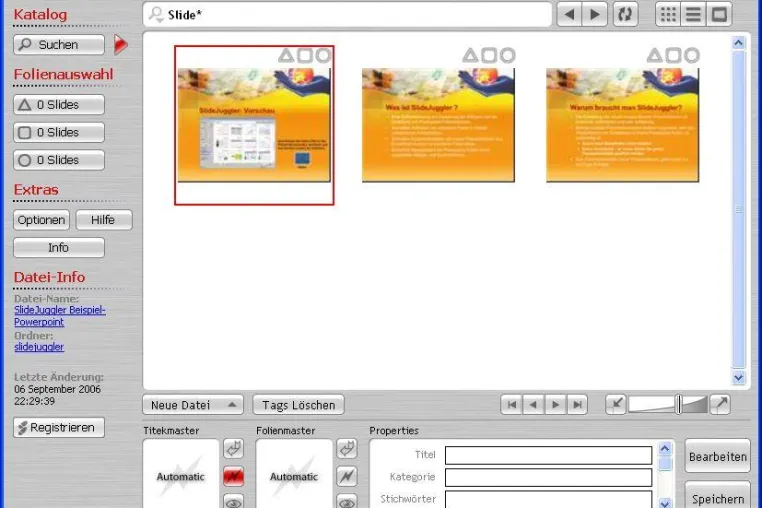Open the square selection showing 0 Slides

[x=59, y=132]
